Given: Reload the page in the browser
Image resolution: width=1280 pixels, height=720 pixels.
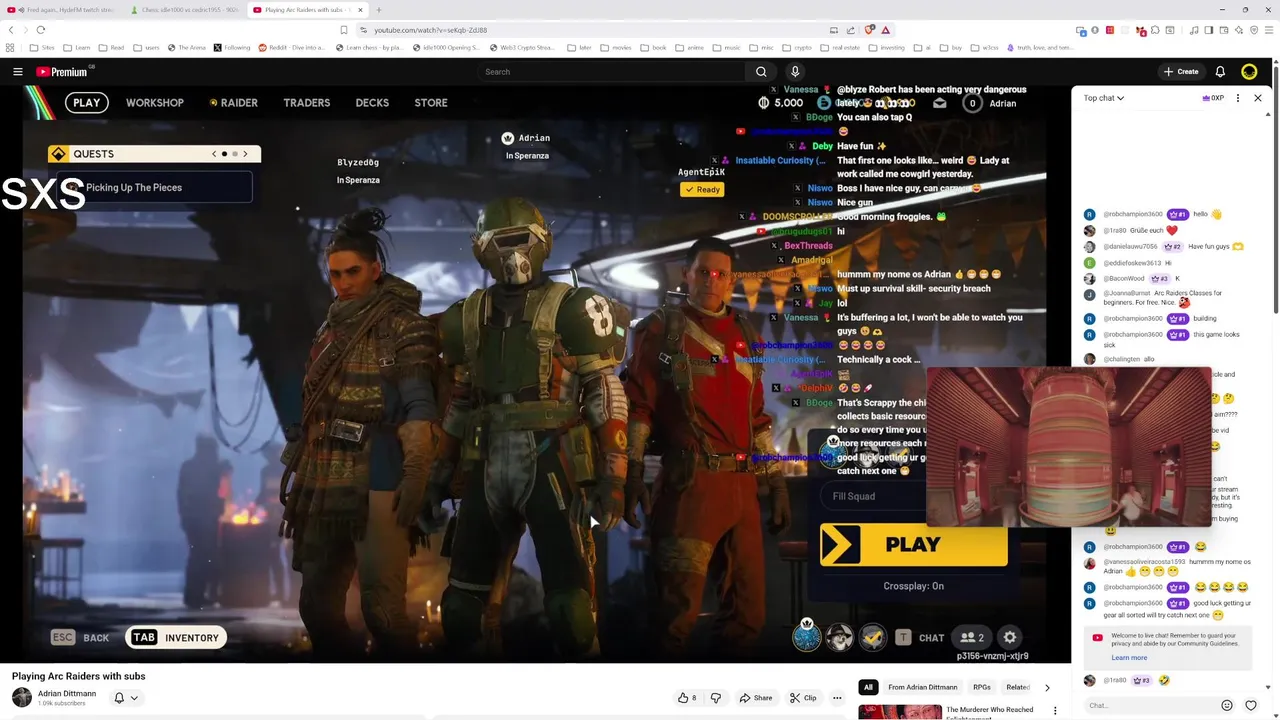Looking at the screenshot, I should [40, 30].
